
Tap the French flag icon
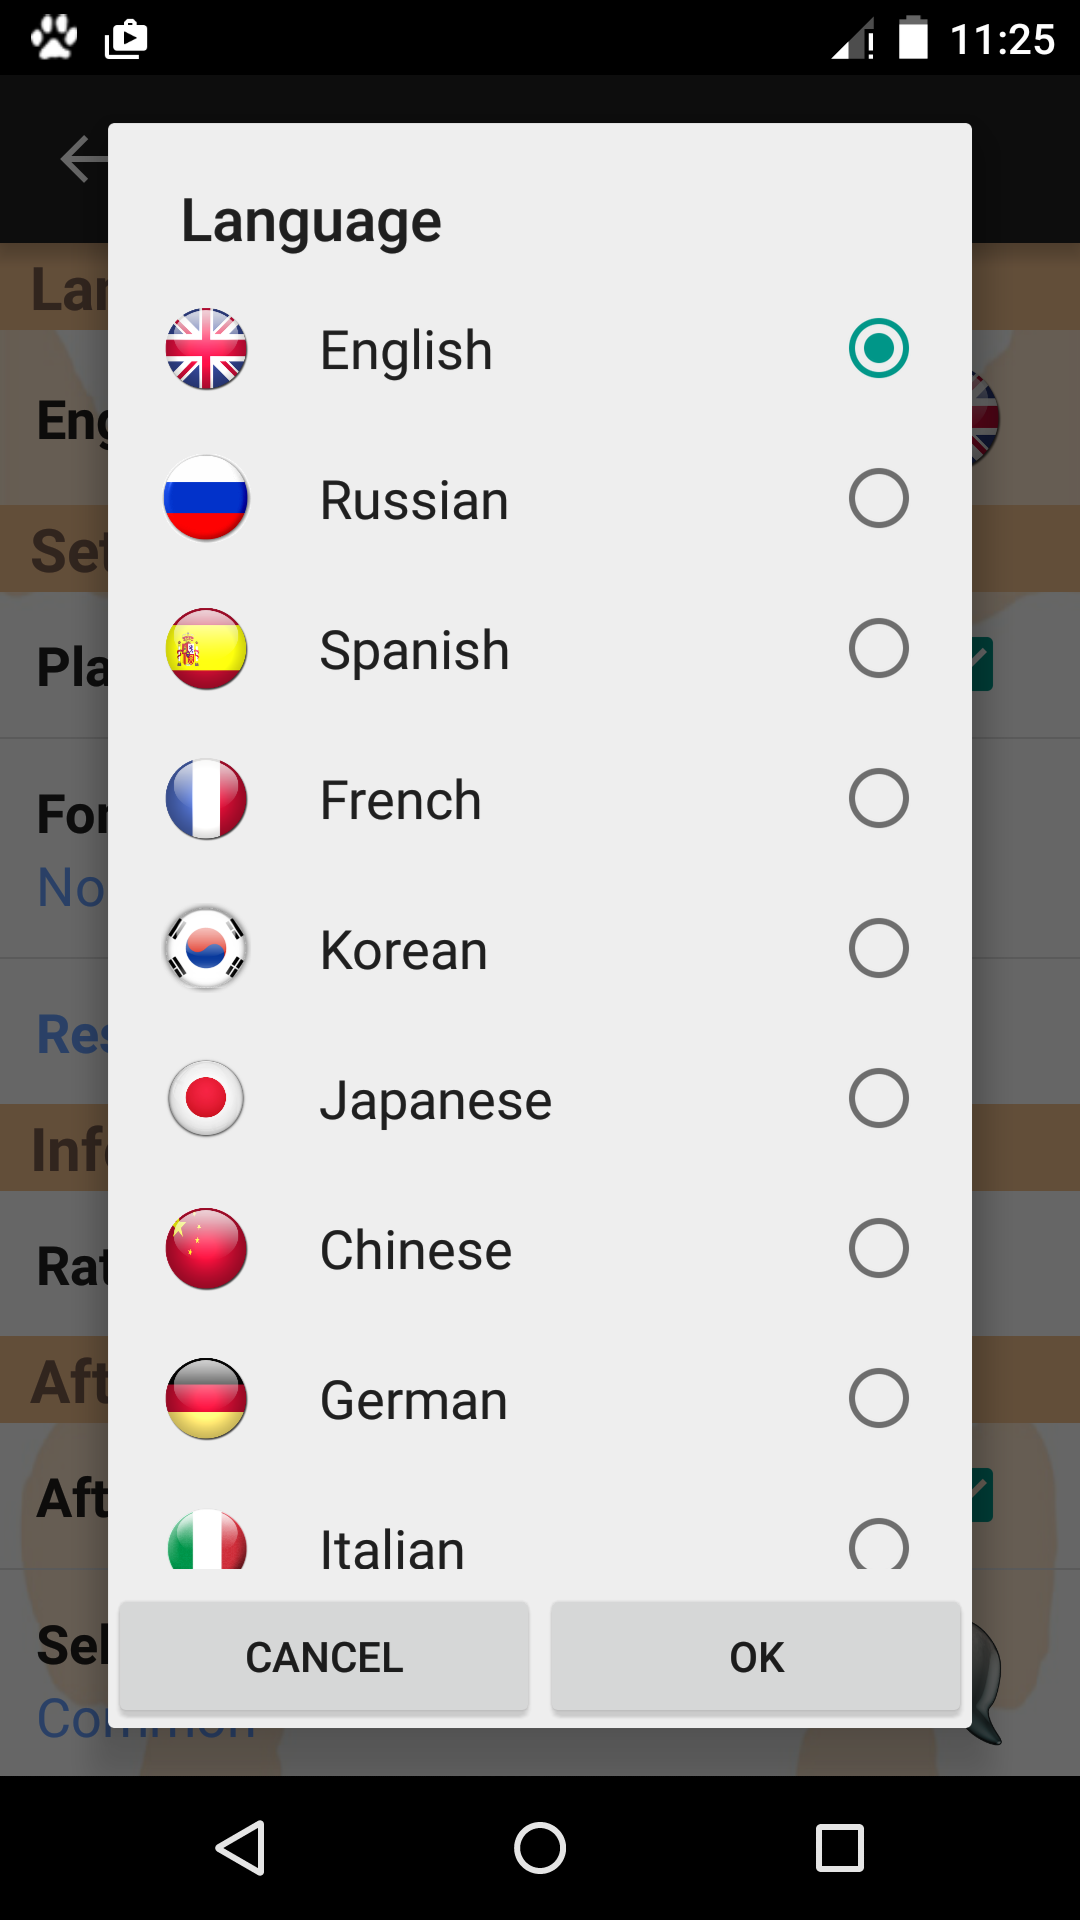206,799
